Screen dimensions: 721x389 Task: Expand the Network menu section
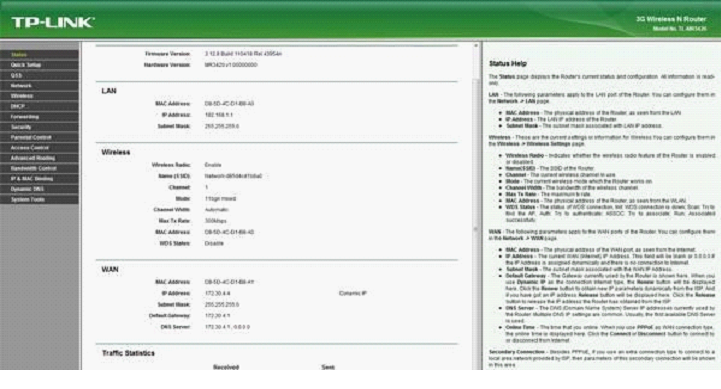click(39, 86)
